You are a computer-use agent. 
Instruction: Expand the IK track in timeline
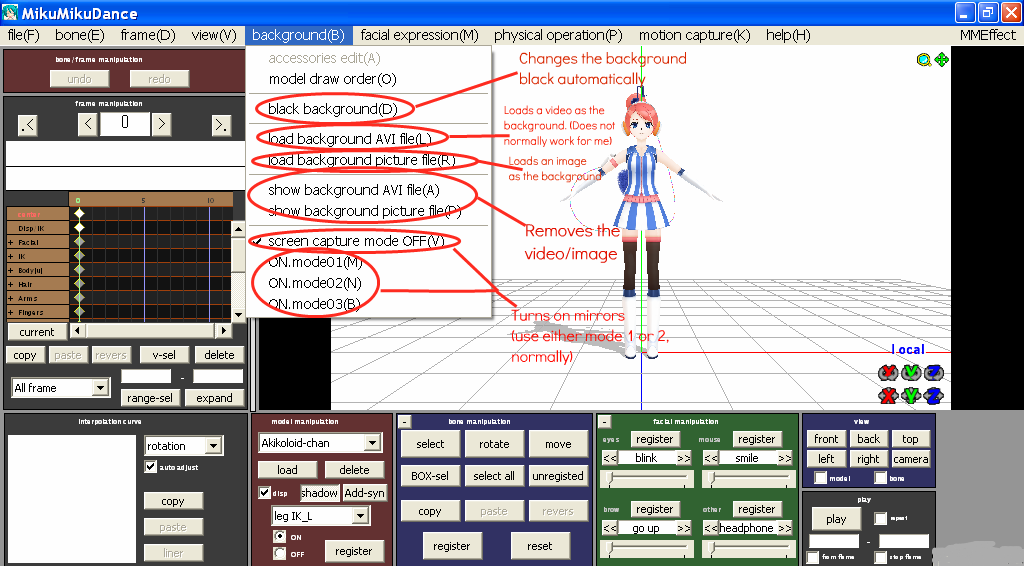coord(10,257)
